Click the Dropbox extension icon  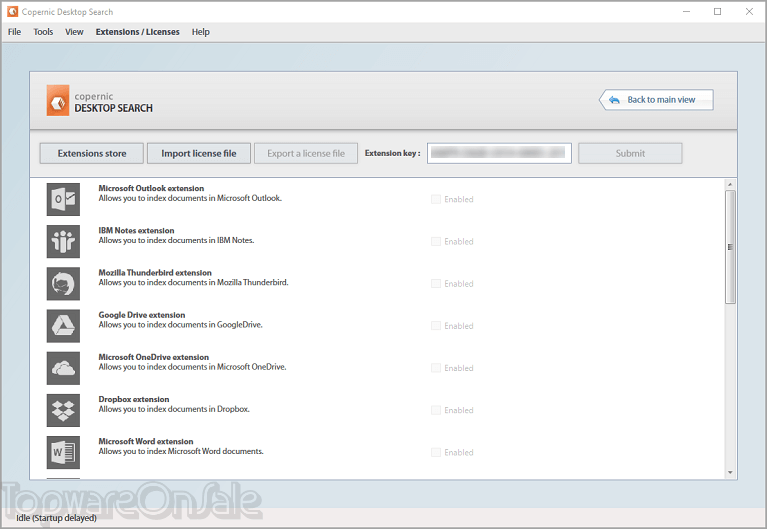(63, 410)
